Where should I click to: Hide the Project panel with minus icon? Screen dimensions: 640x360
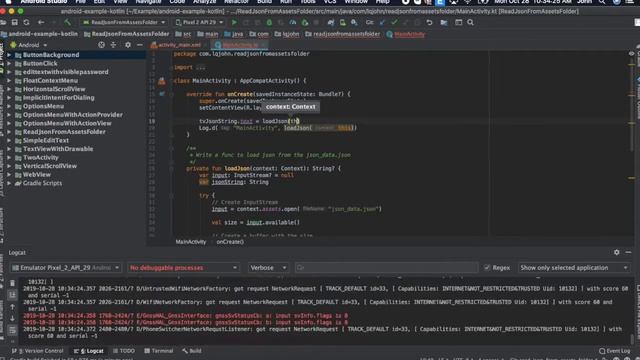[x=140, y=45]
